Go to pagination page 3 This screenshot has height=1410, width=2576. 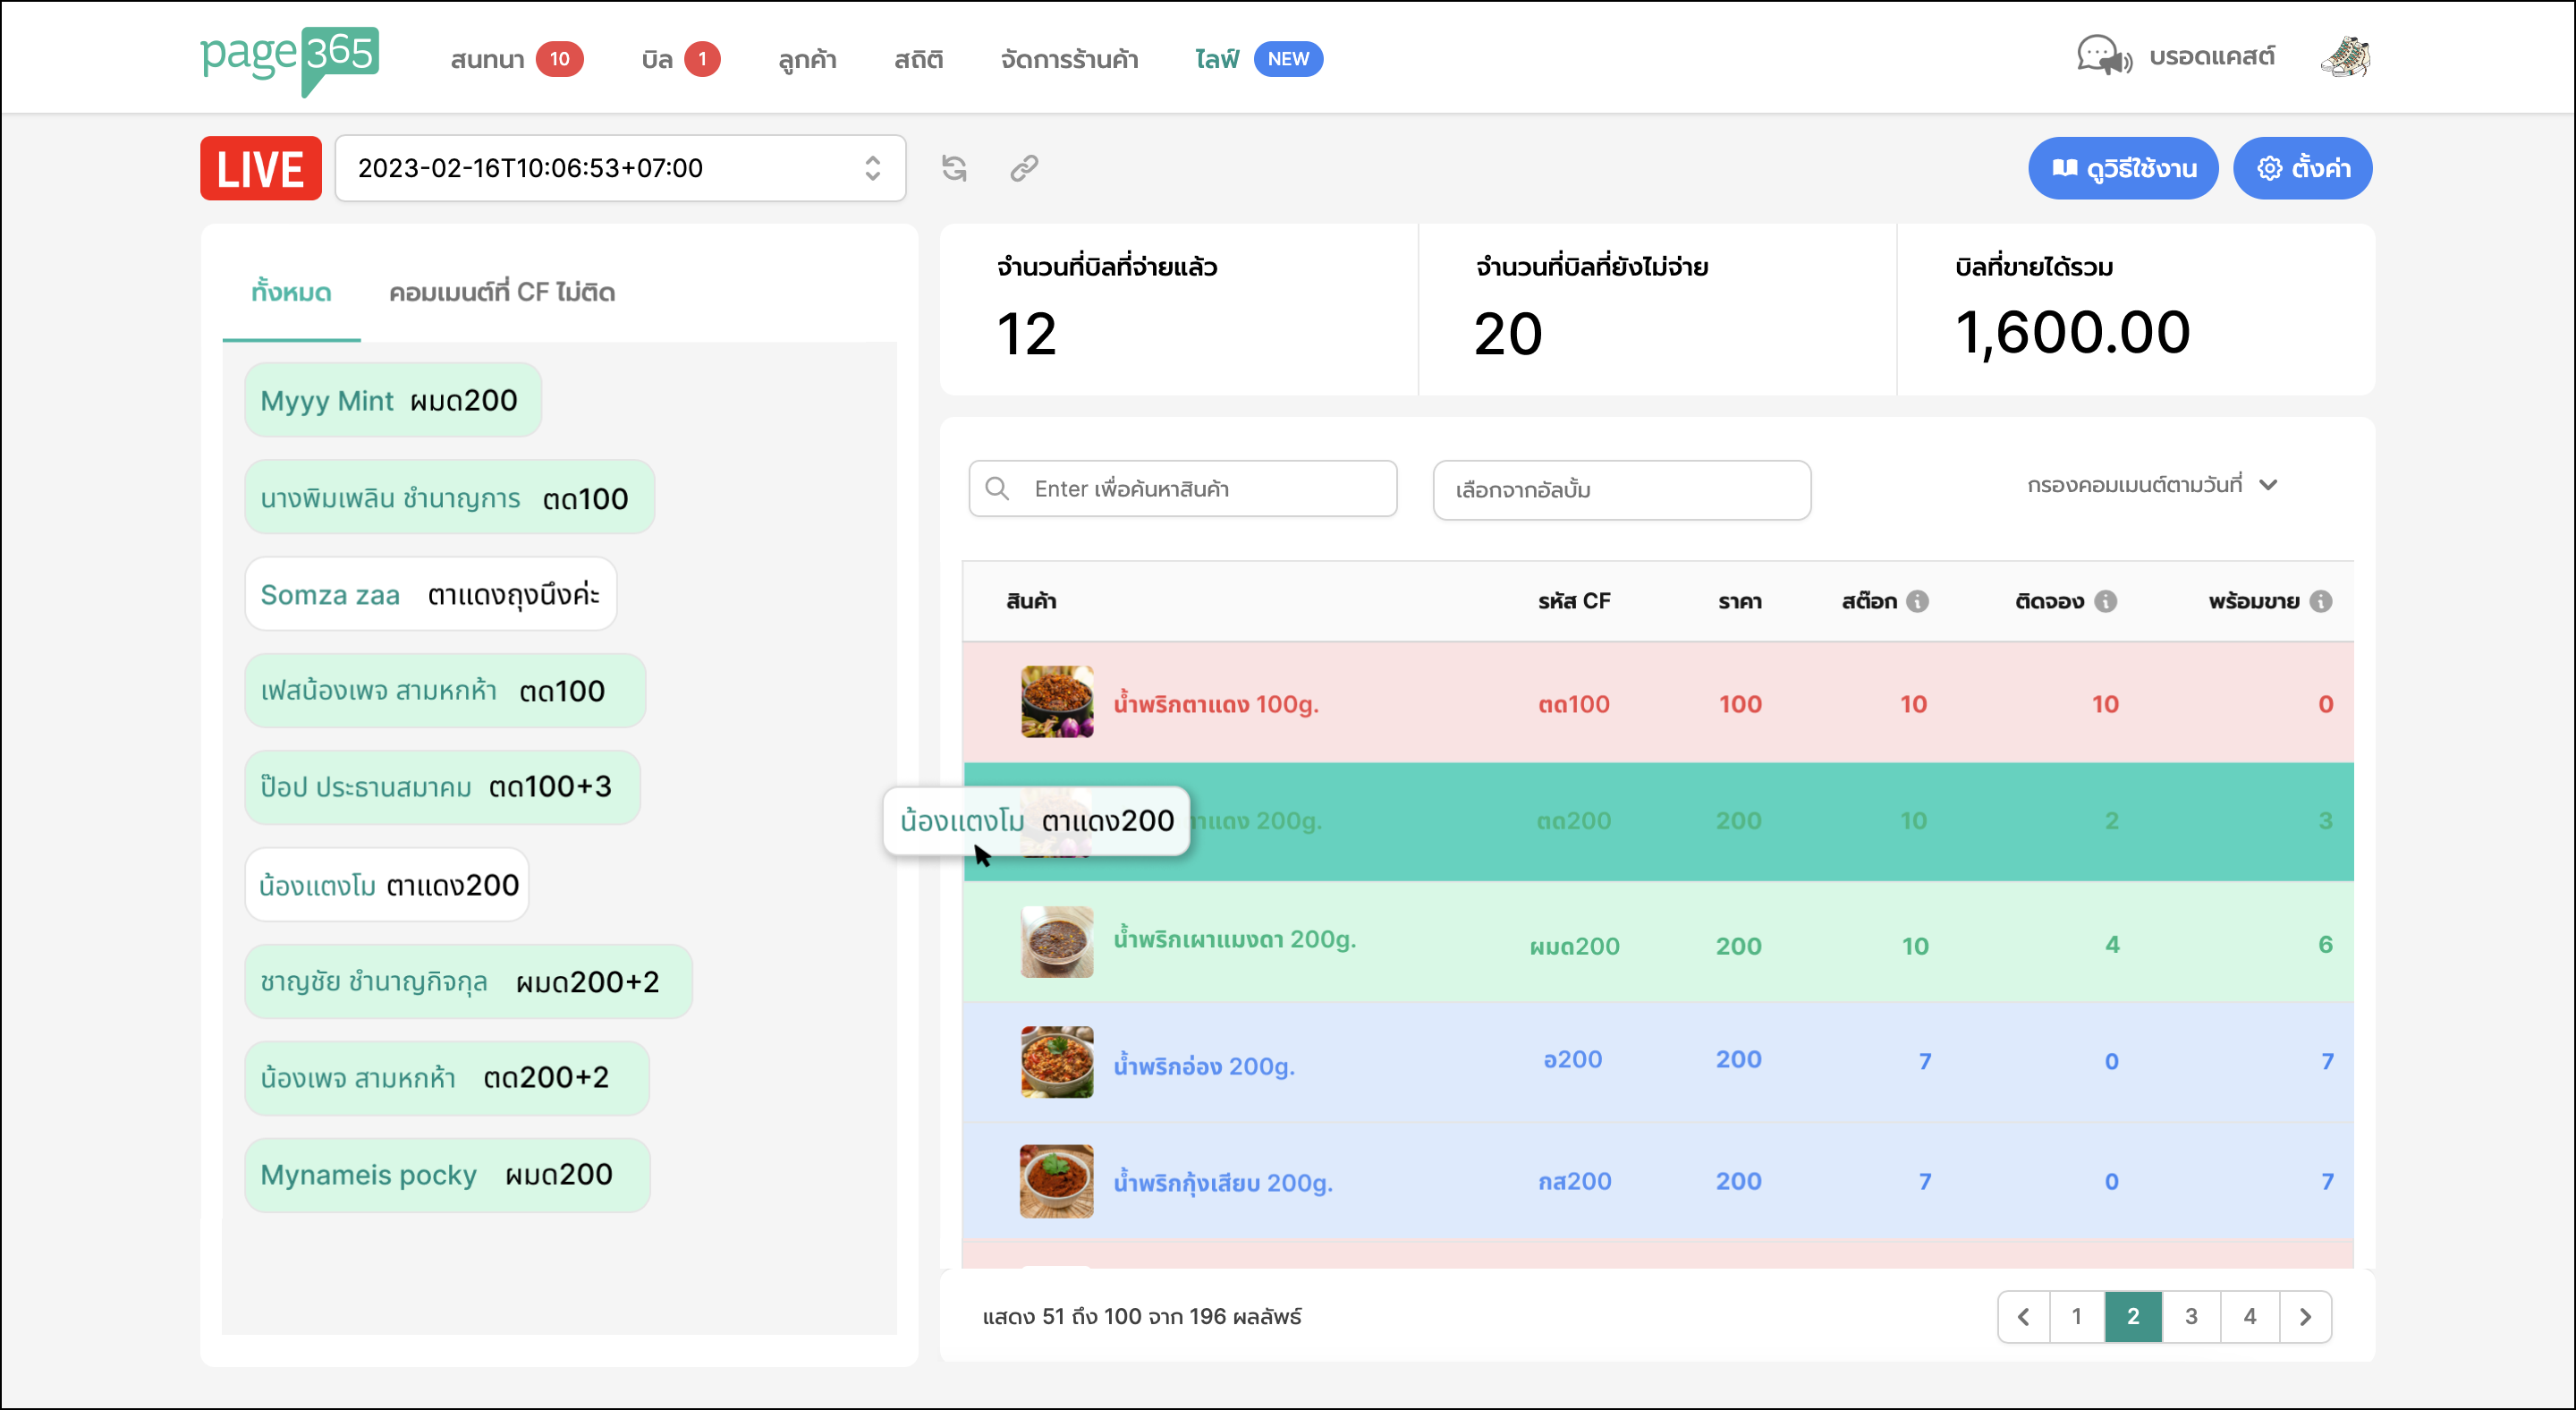coord(2191,1317)
